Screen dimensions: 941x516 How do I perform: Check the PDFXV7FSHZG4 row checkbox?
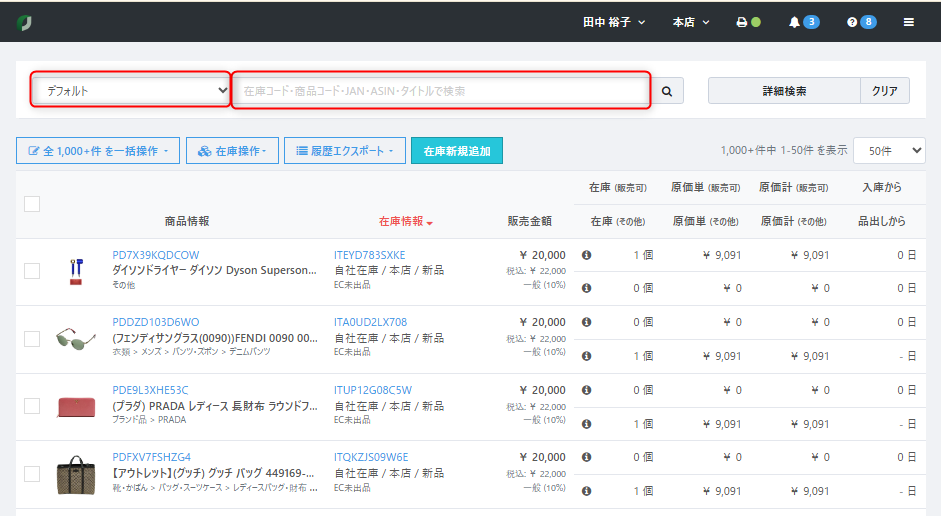pyautogui.click(x=32, y=474)
